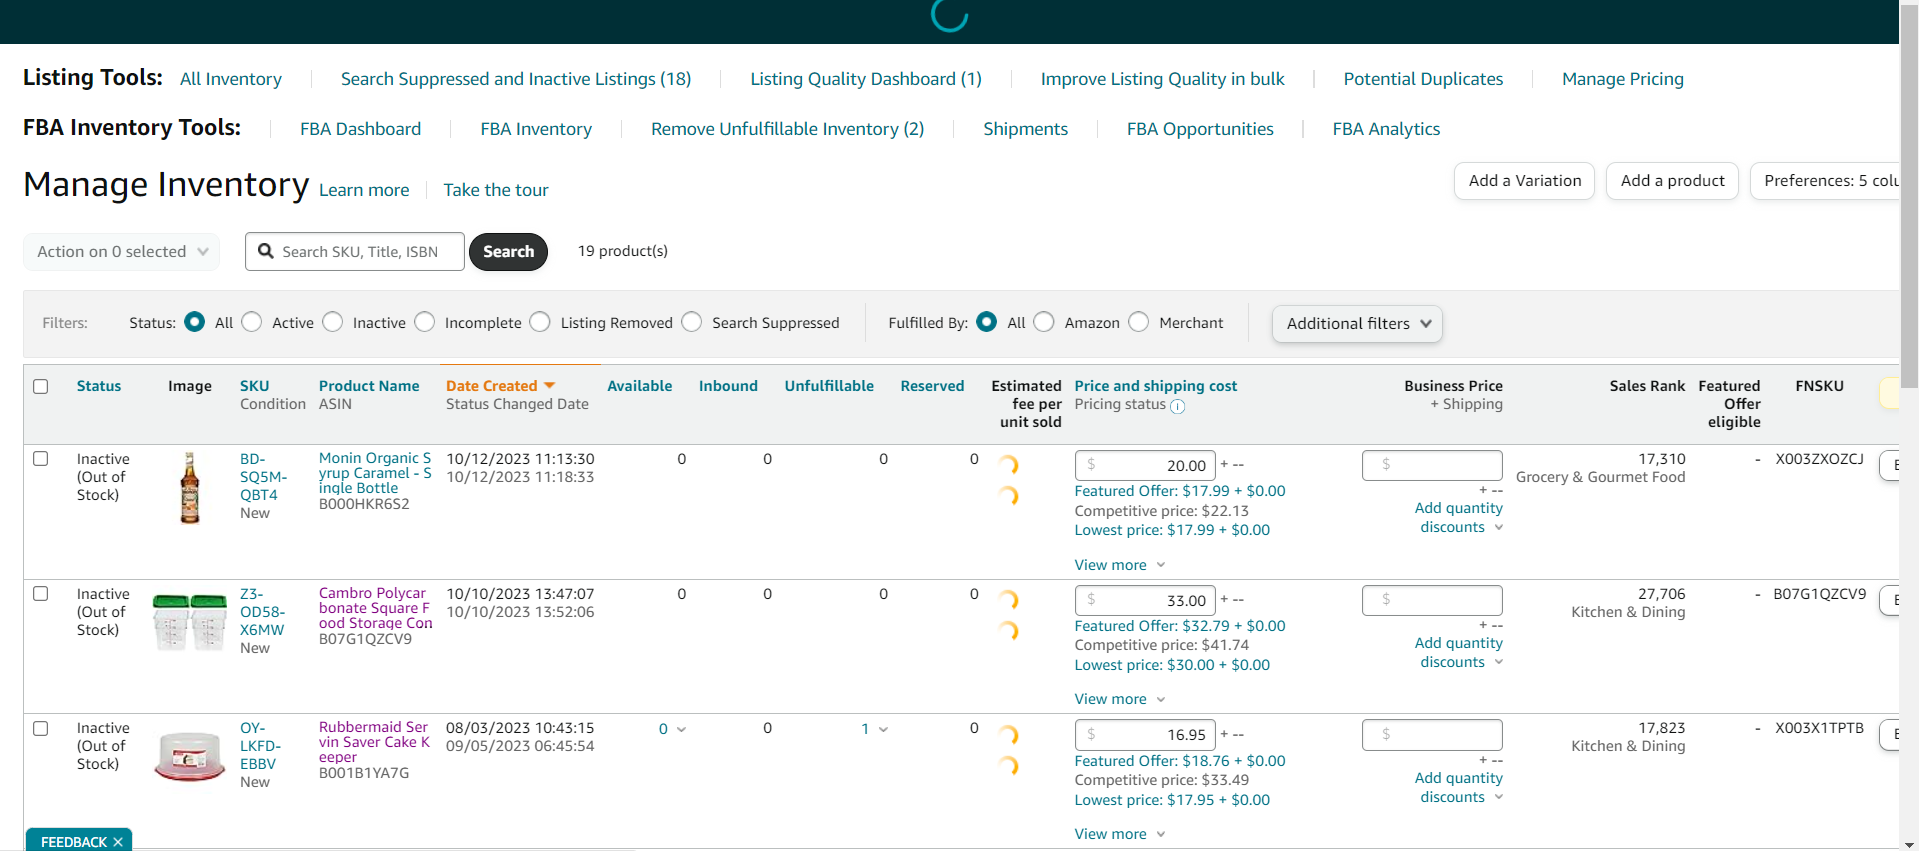The image size is (1919, 851).
Task: Sort by Inbound column header
Action: (x=728, y=386)
